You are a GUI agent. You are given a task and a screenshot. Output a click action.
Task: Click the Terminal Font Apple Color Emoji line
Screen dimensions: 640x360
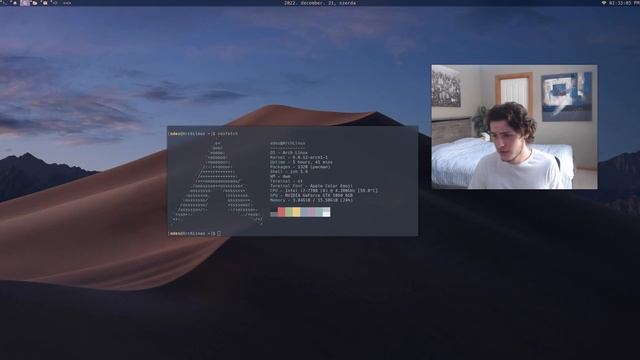coord(311,186)
